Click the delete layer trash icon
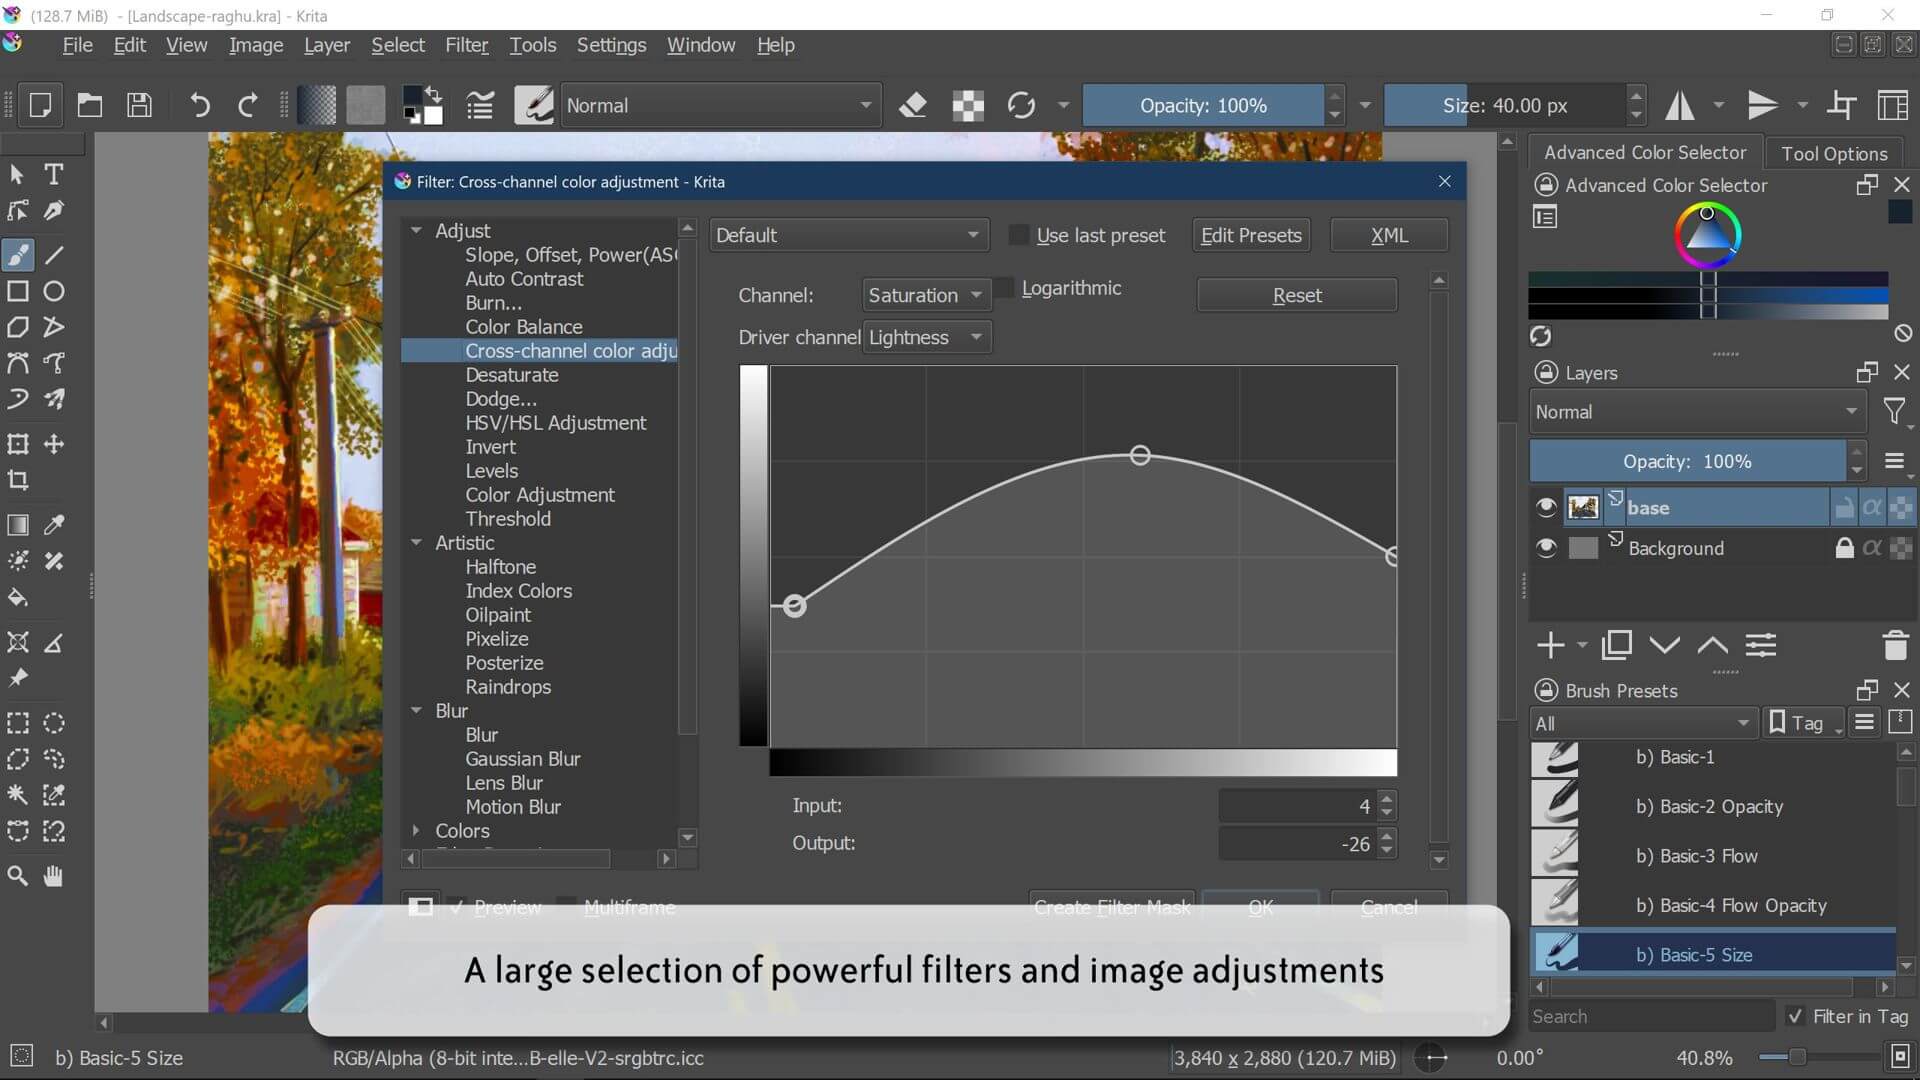The height and width of the screenshot is (1080, 1920). click(x=1895, y=646)
